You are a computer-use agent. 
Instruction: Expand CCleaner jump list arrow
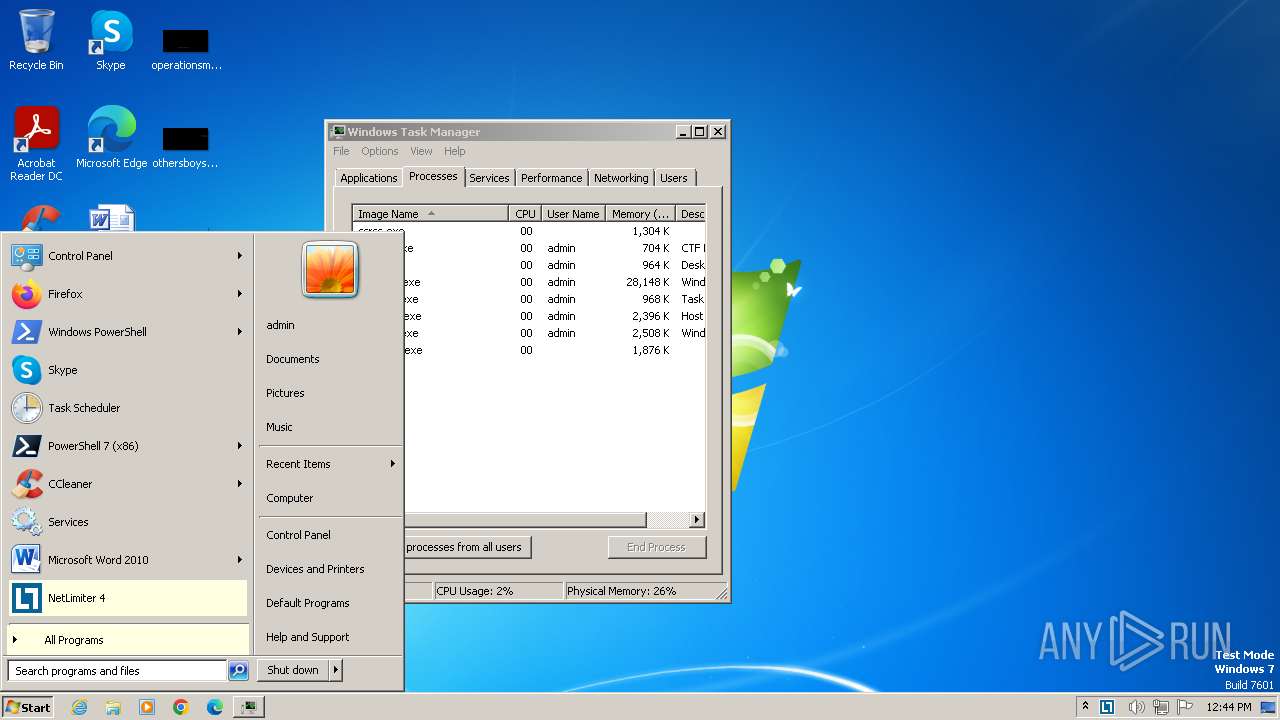coord(240,484)
